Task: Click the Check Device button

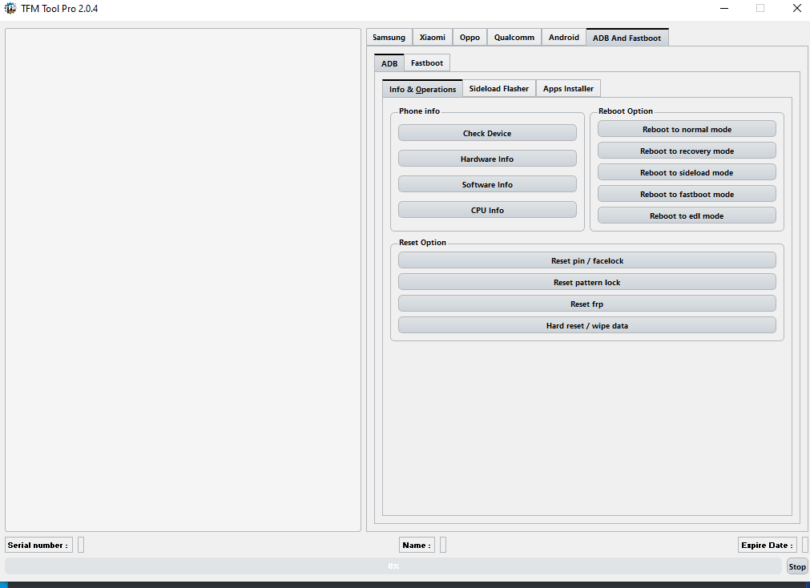Action: [x=487, y=133]
